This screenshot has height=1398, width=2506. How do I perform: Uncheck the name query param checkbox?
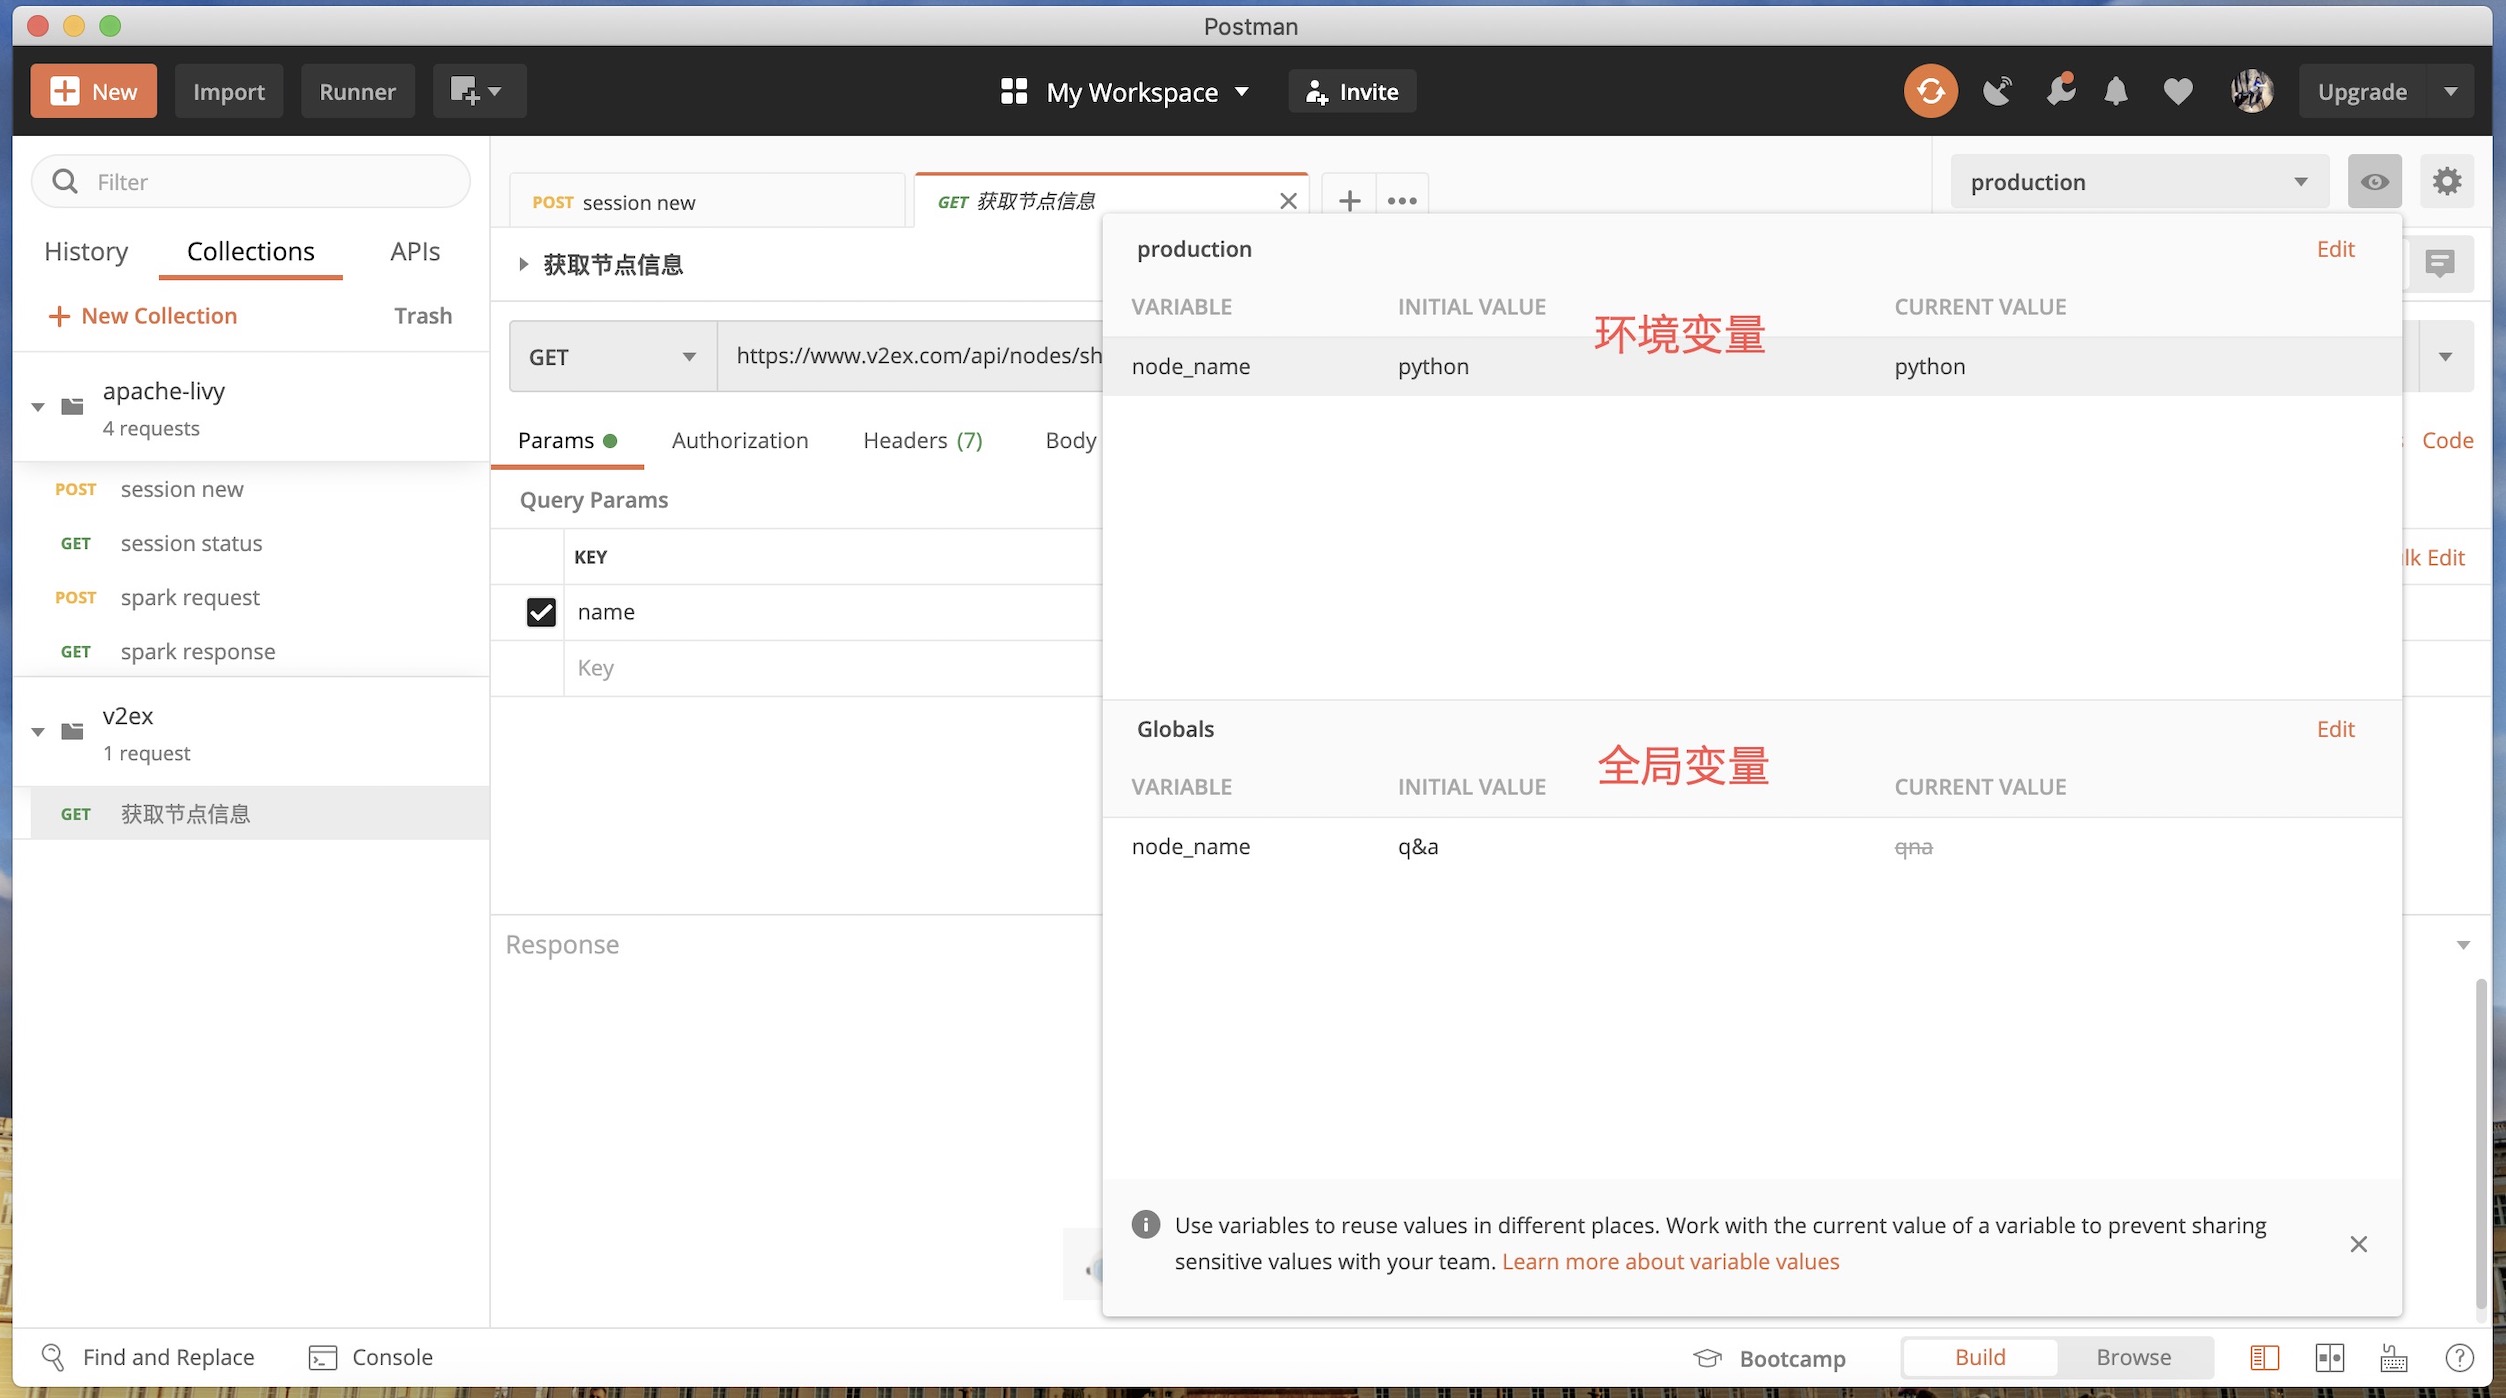(x=540, y=612)
